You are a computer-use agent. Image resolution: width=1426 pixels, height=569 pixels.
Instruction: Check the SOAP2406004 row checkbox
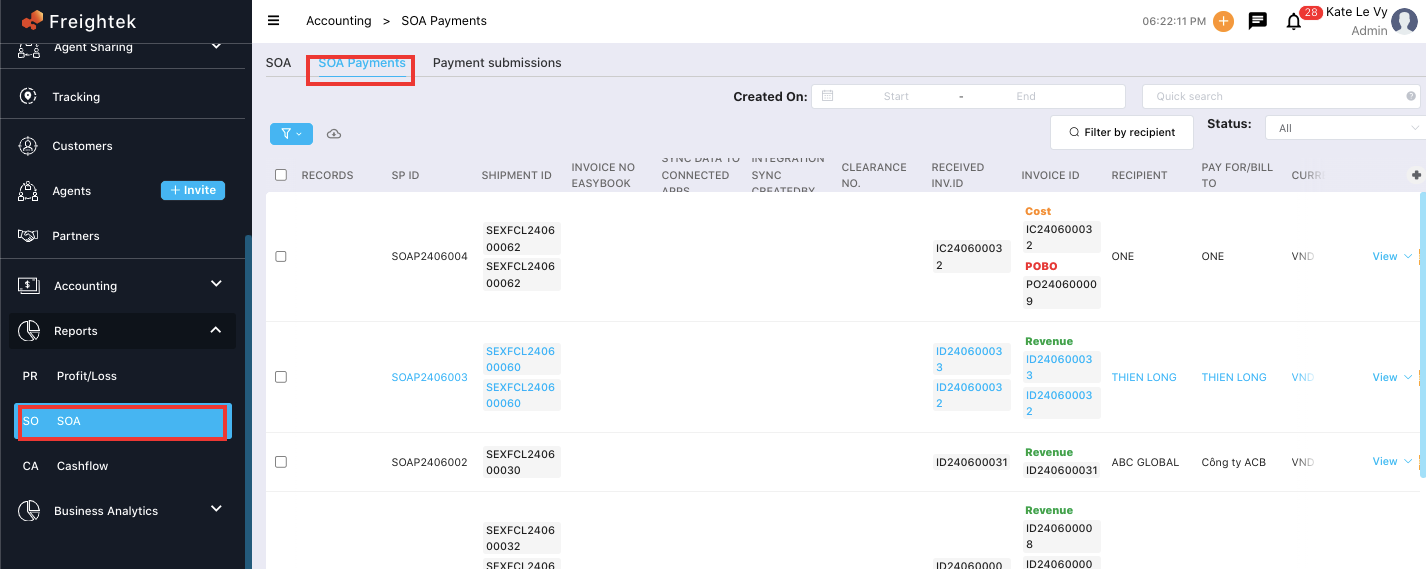click(x=281, y=257)
